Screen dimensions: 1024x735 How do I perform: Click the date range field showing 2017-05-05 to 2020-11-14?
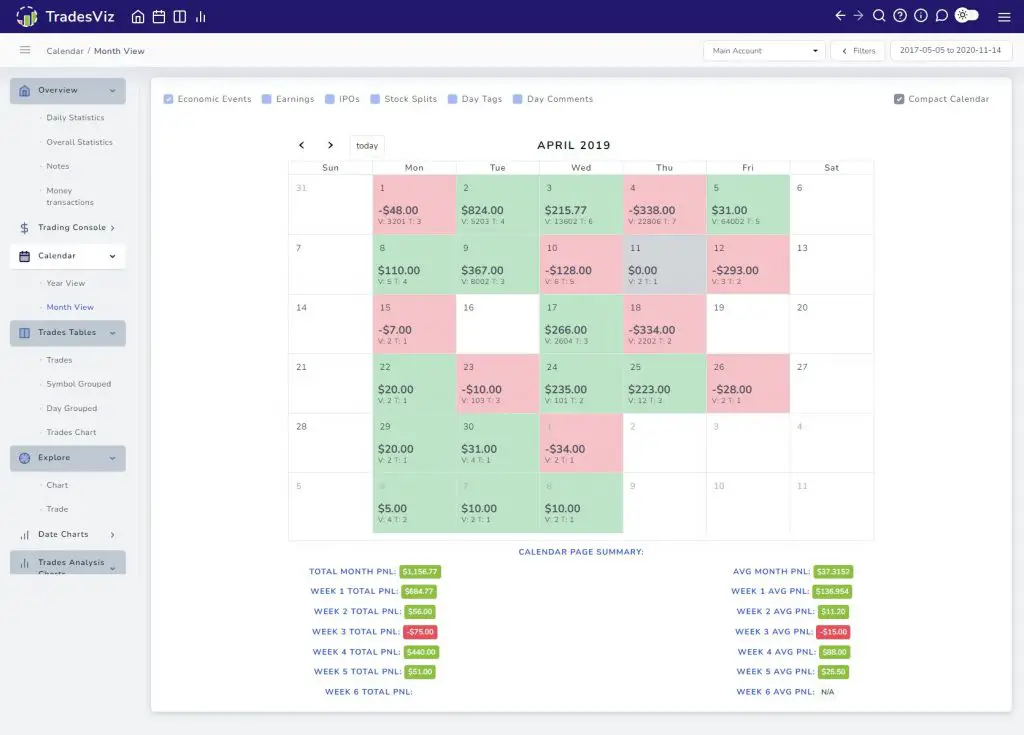950,50
